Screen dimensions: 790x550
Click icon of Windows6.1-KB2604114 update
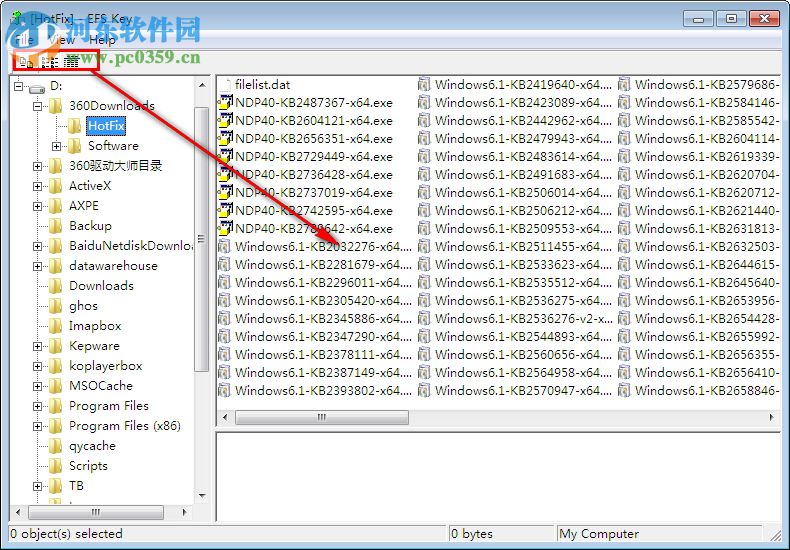click(x=624, y=139)
